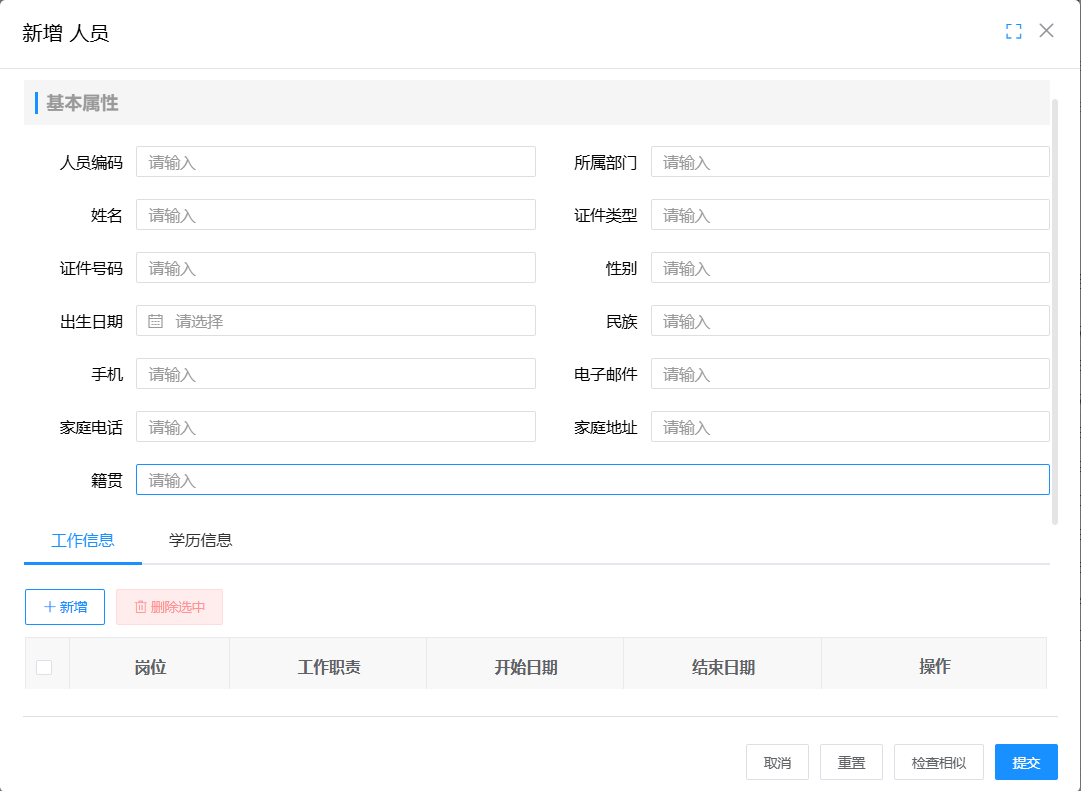Toggle the select-all checkbox in table header

click(x=44, y=667)
